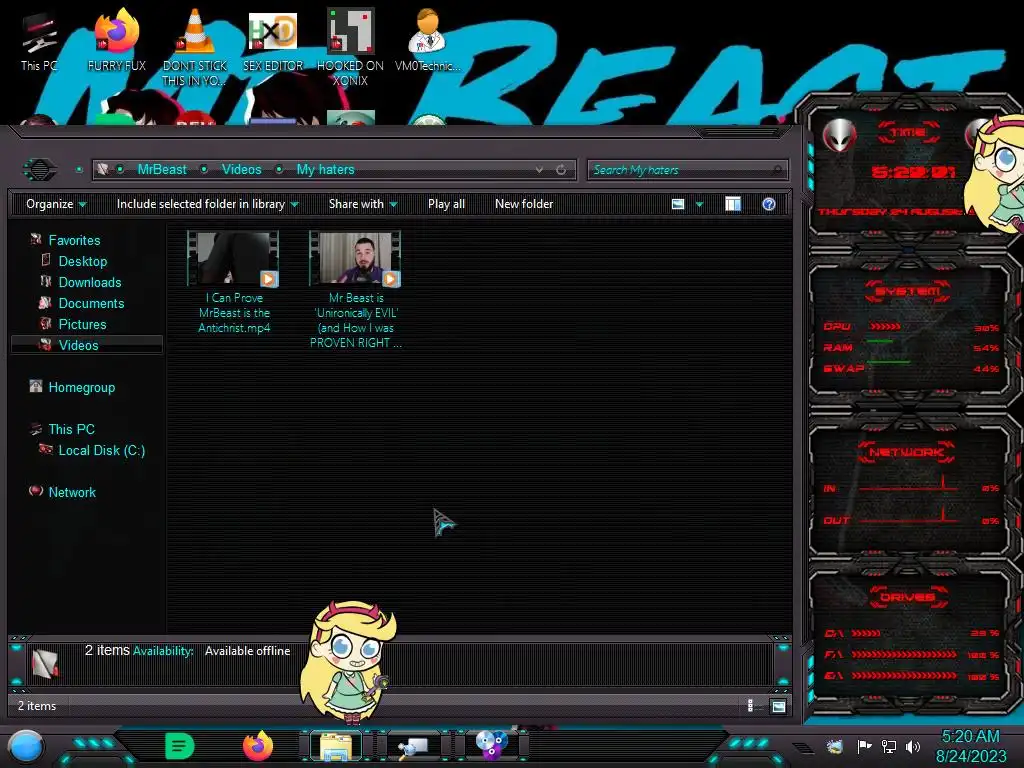Select the Unironically EVIL video thumbnail
1024x768 pixels.
(355, 259)
